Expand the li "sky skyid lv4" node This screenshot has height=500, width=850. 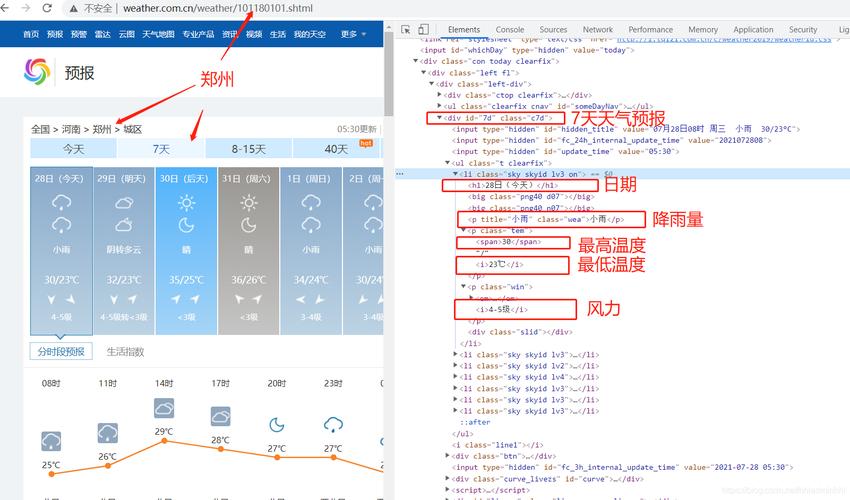(455, 376)
